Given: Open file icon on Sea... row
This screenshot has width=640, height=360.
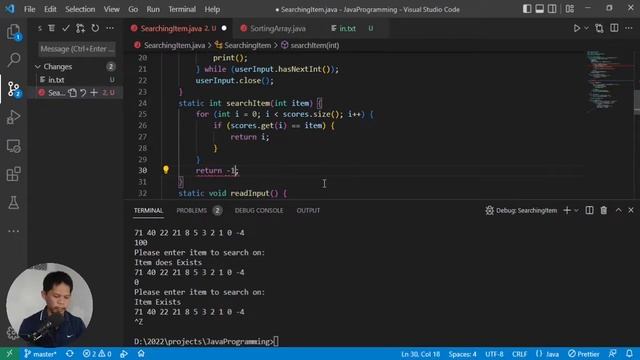Looking at the screenshot, I should tap(72, 93).
